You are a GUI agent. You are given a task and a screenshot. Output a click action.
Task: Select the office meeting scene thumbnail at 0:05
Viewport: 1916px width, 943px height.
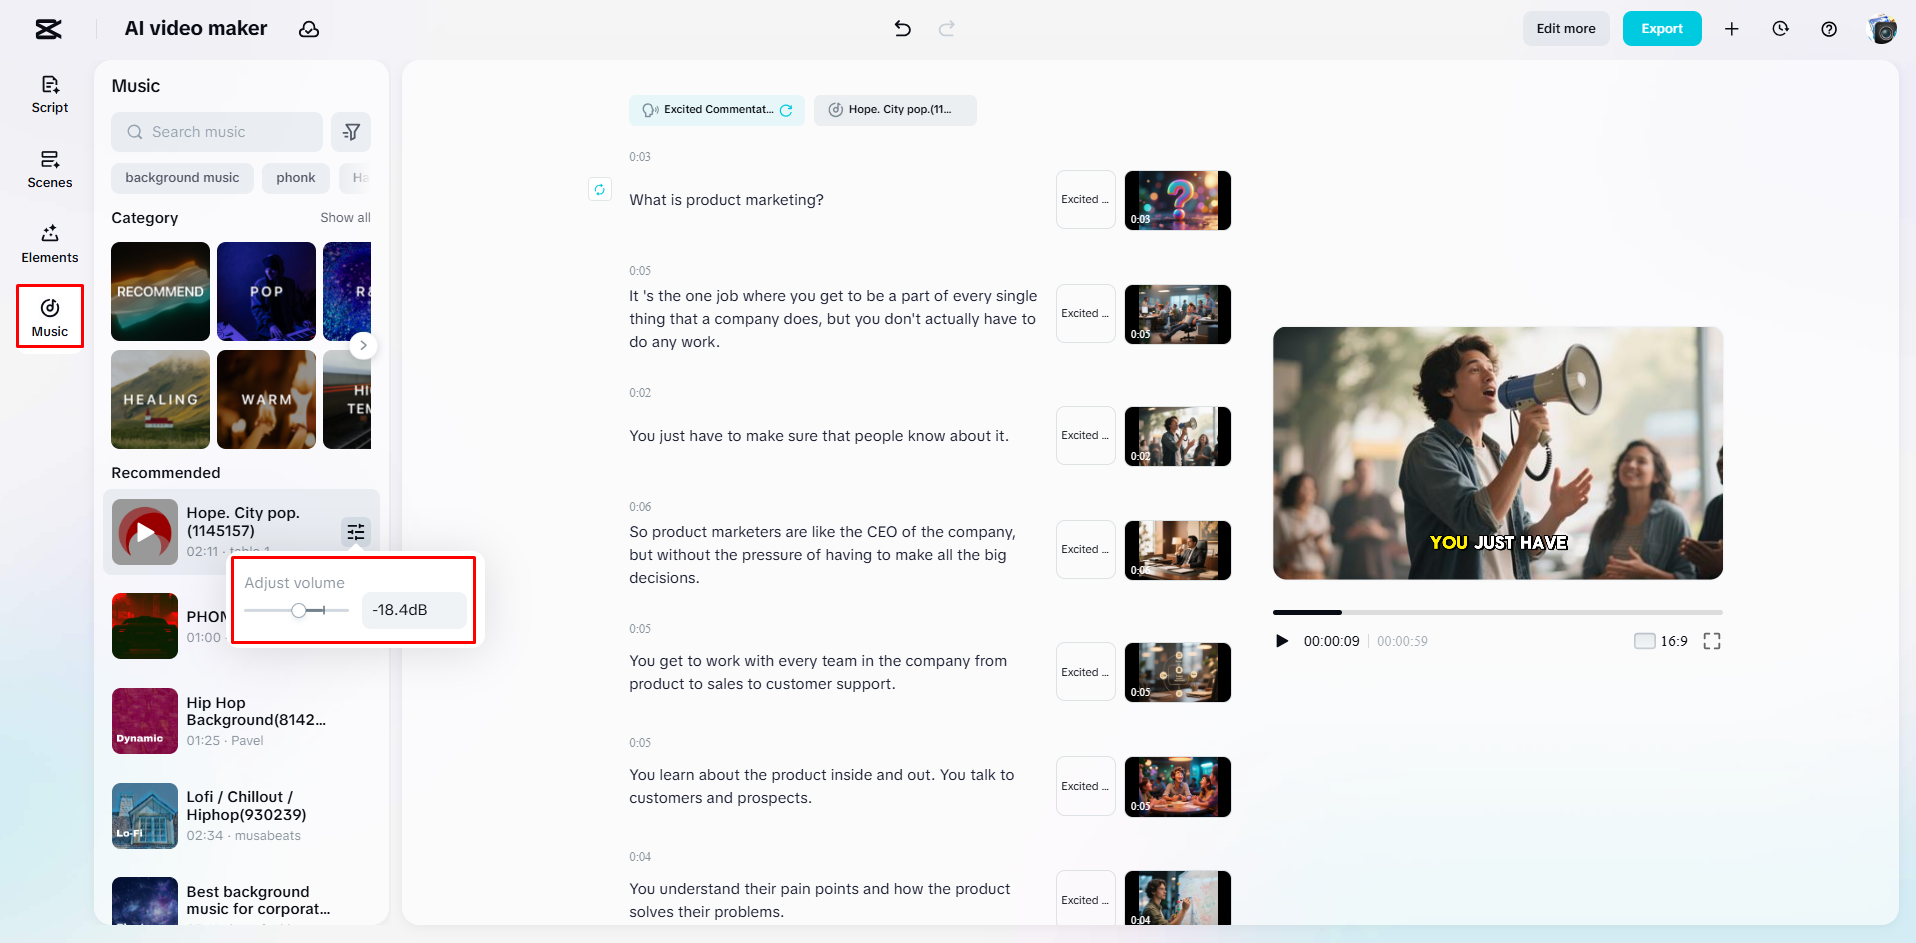tap(1178, 314)
